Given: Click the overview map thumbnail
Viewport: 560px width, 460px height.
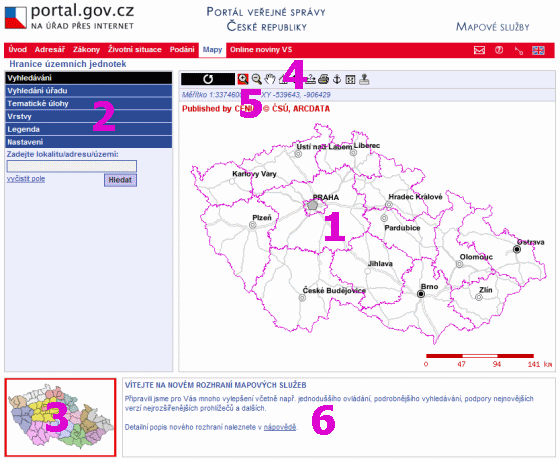Looking at the screenshot, I should 60,417.
